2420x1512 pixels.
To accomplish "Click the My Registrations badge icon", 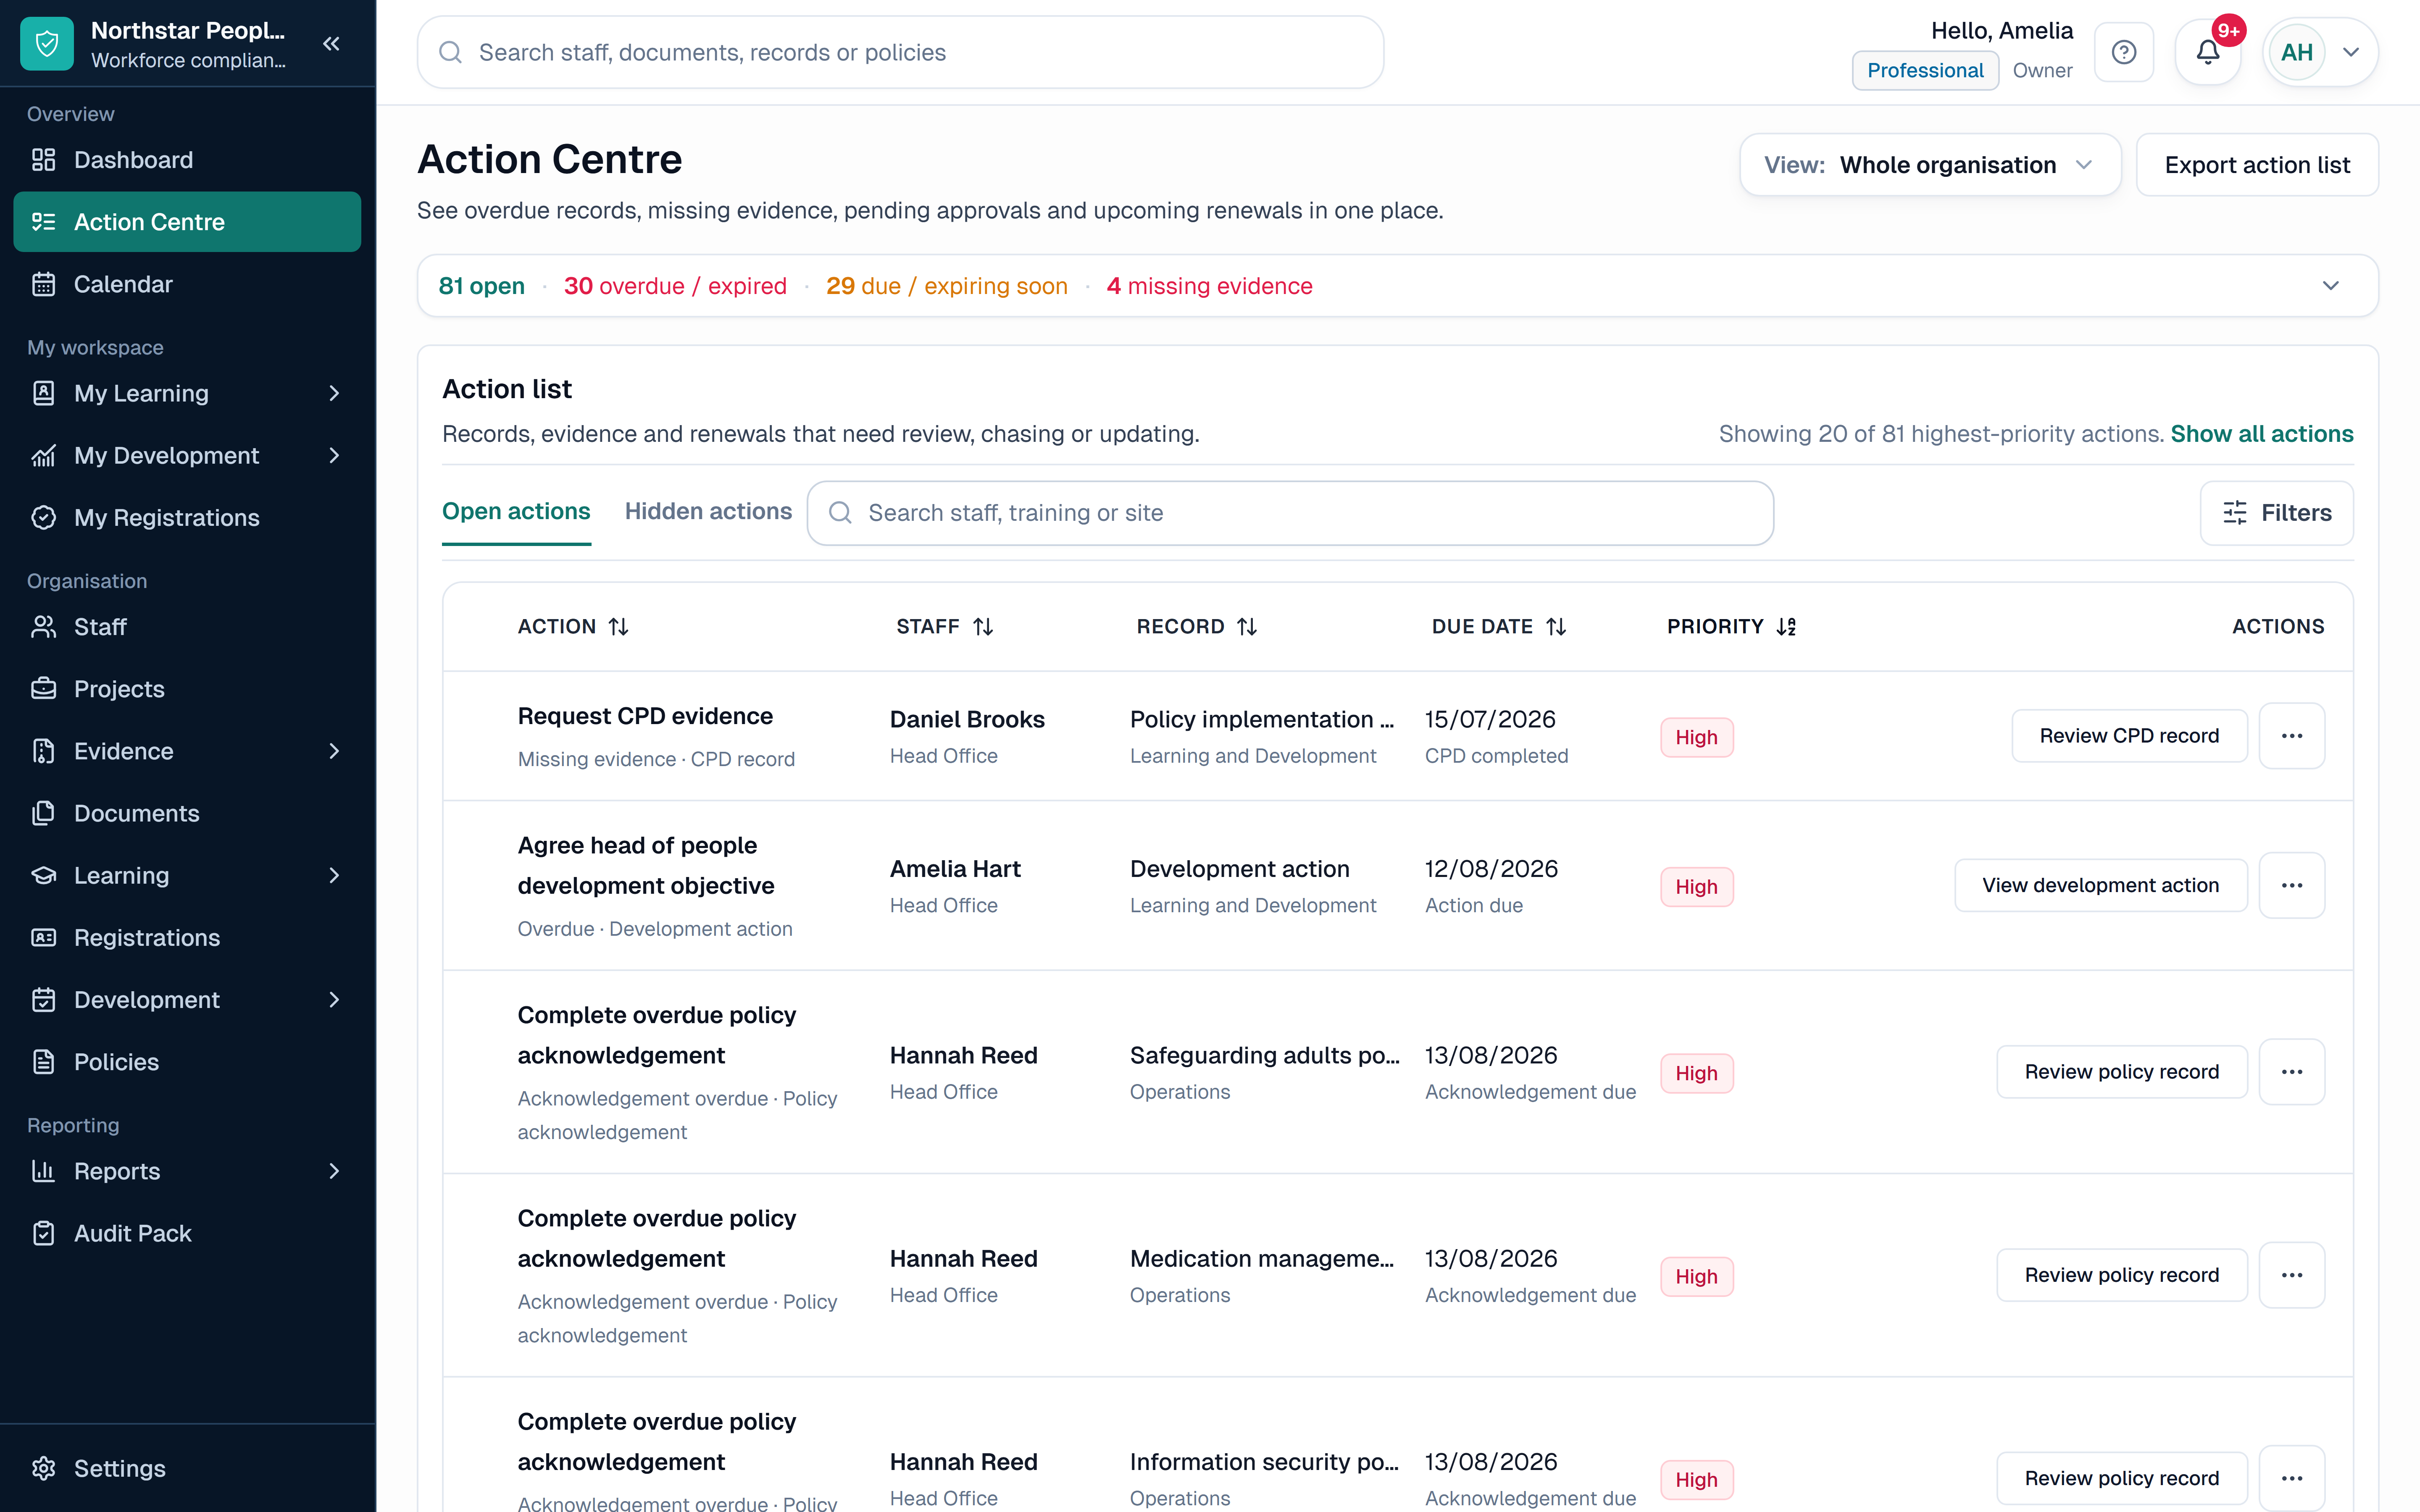I will (x=44, y=517).
